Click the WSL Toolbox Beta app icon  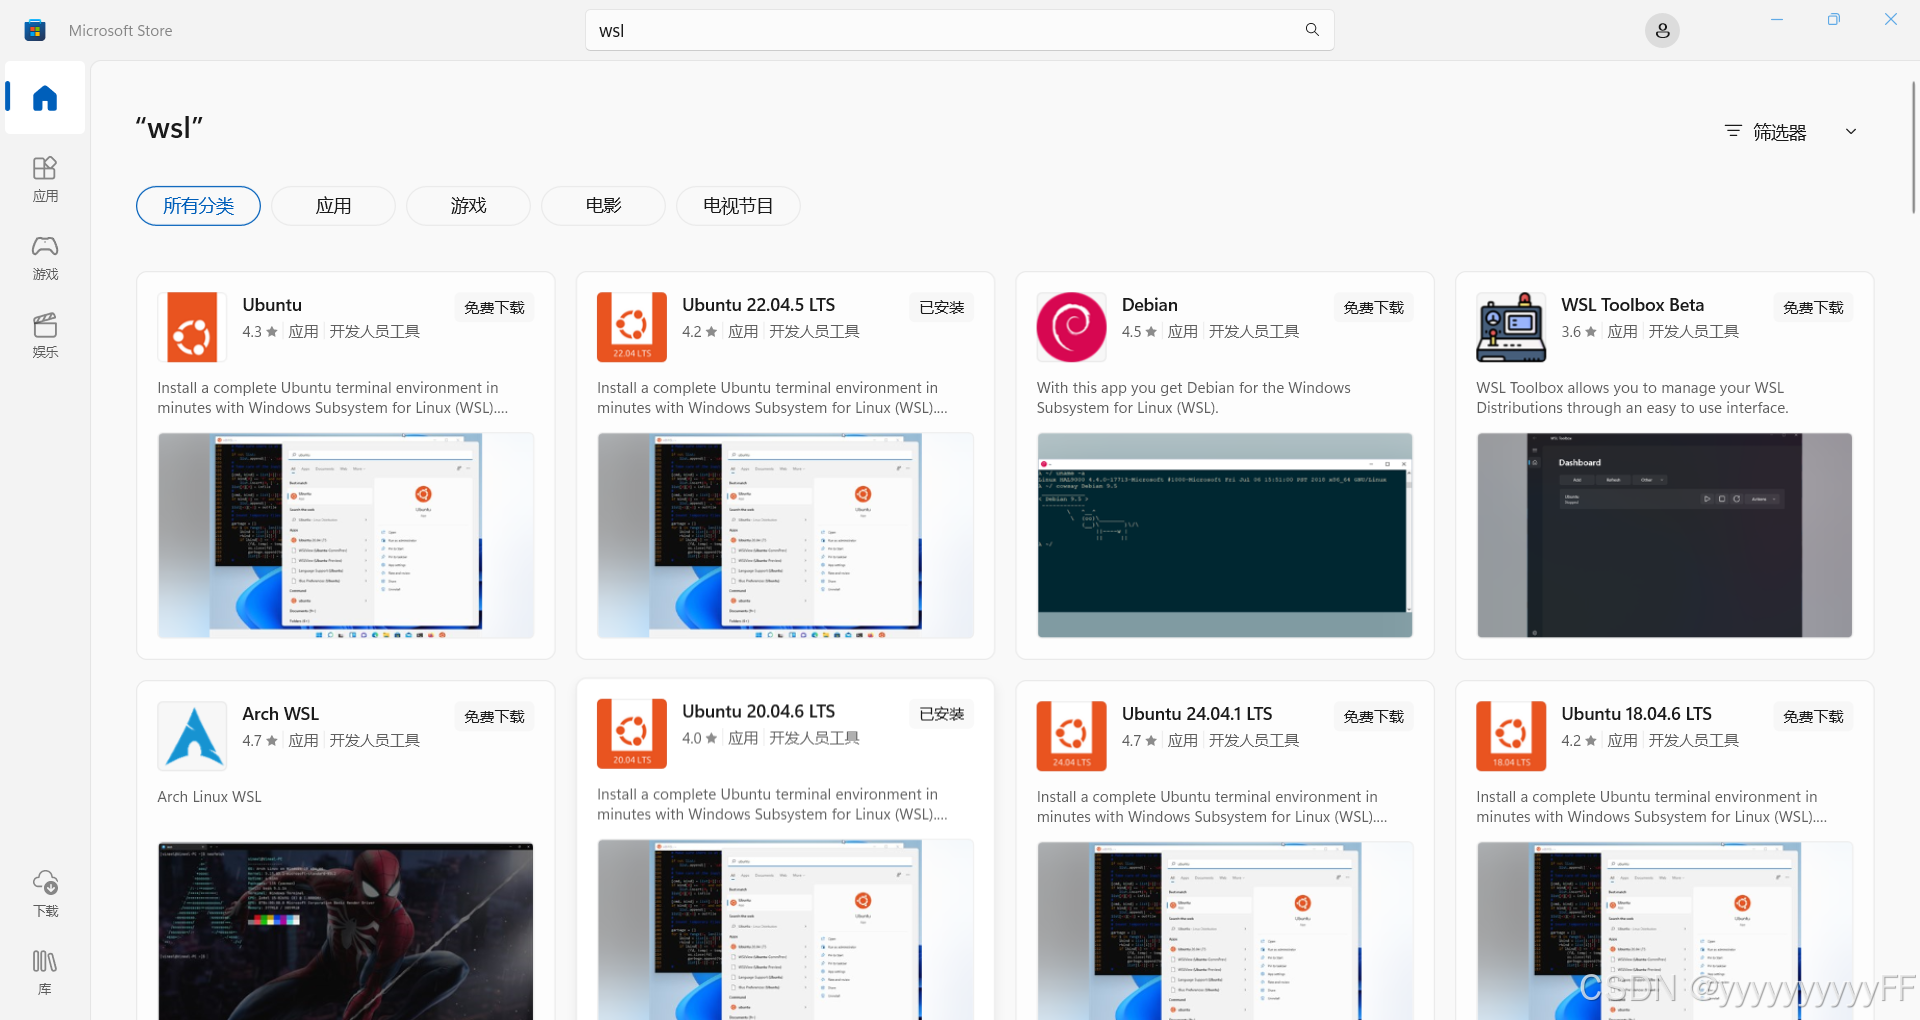coord(1511,327)
